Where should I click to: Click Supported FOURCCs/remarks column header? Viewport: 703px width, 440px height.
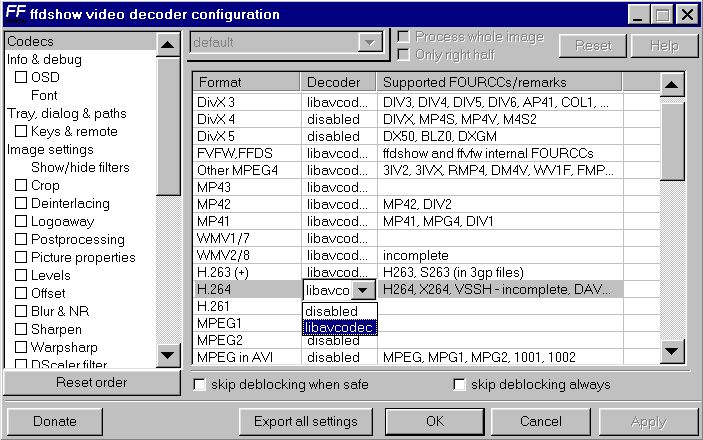coord(499,82)
